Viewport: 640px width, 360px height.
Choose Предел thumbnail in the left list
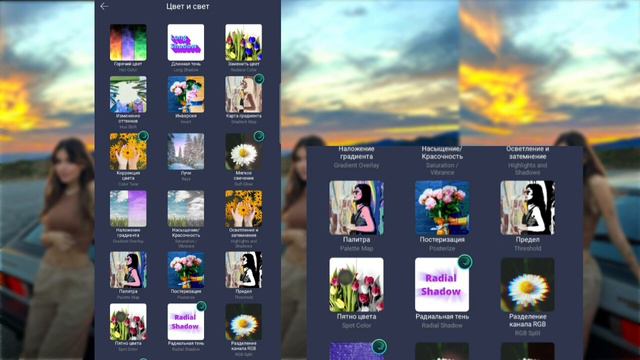[x=244, y=270]
